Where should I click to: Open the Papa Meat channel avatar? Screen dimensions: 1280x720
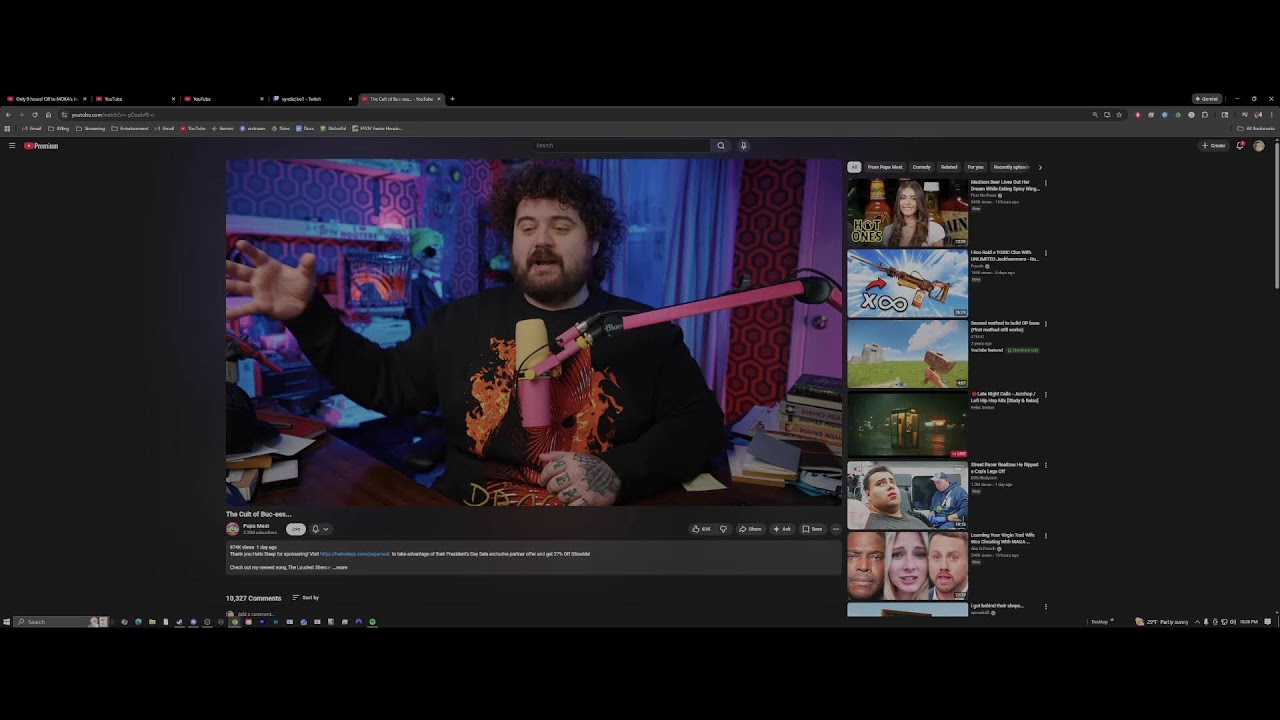tap(233, 529)
